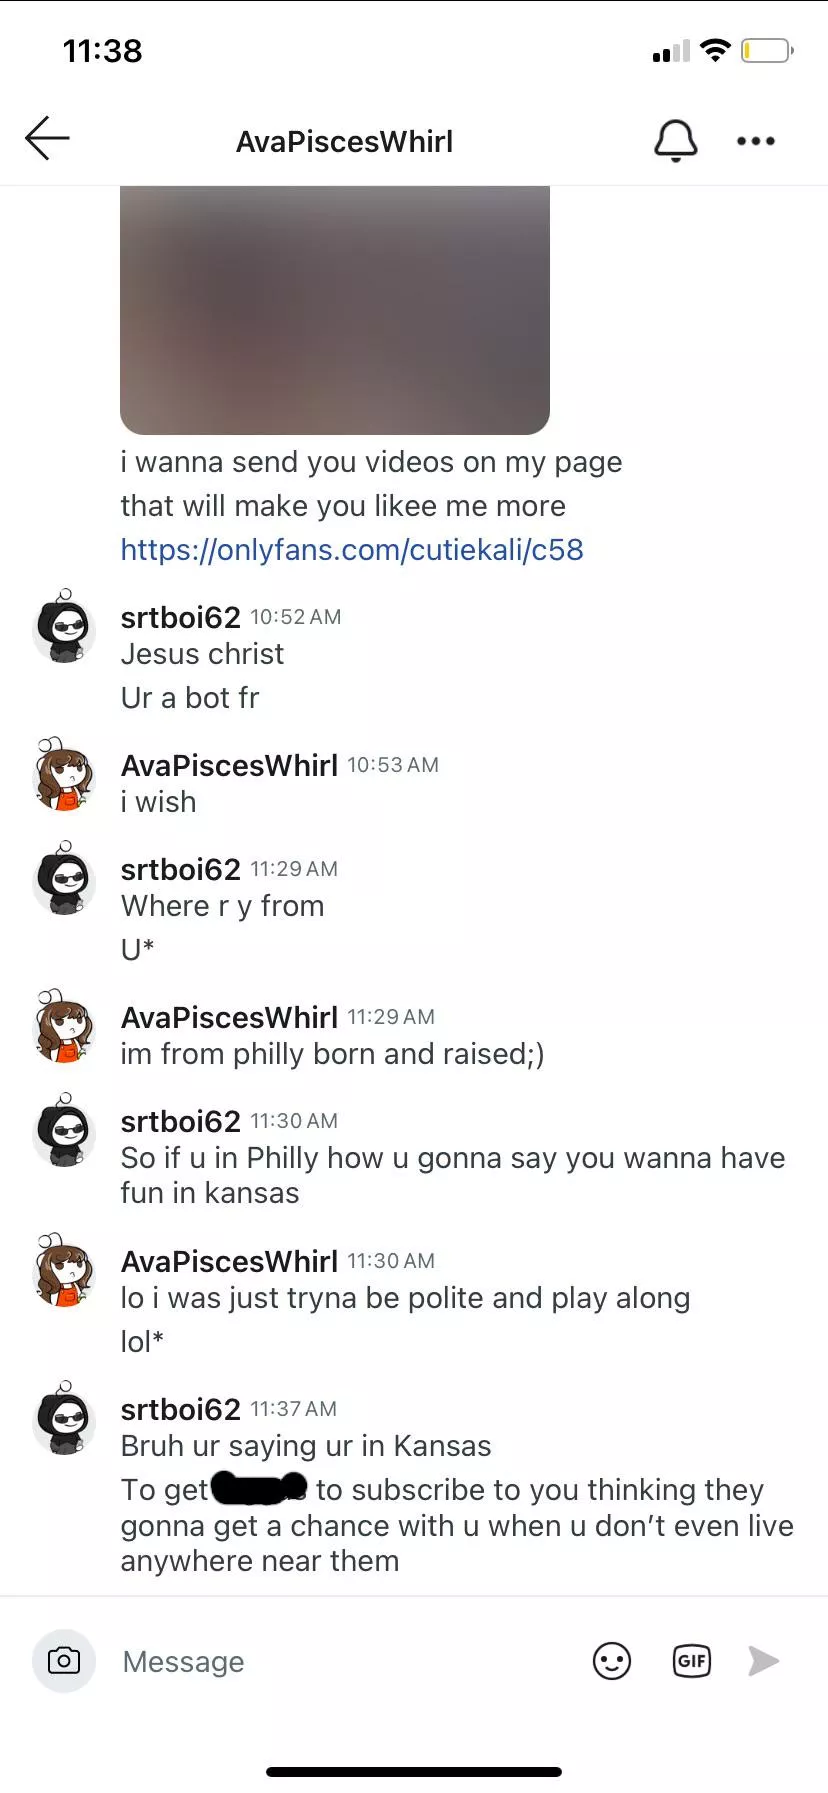Tap the back arrow icon
Viewport: 828px width, 1793px height.
(x=47, y=138)
